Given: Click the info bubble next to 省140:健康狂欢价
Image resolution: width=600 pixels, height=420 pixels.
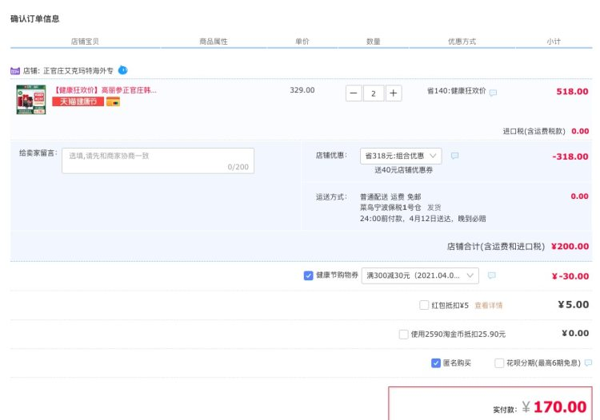Looking at the screenshot, I should pos(493,92).
